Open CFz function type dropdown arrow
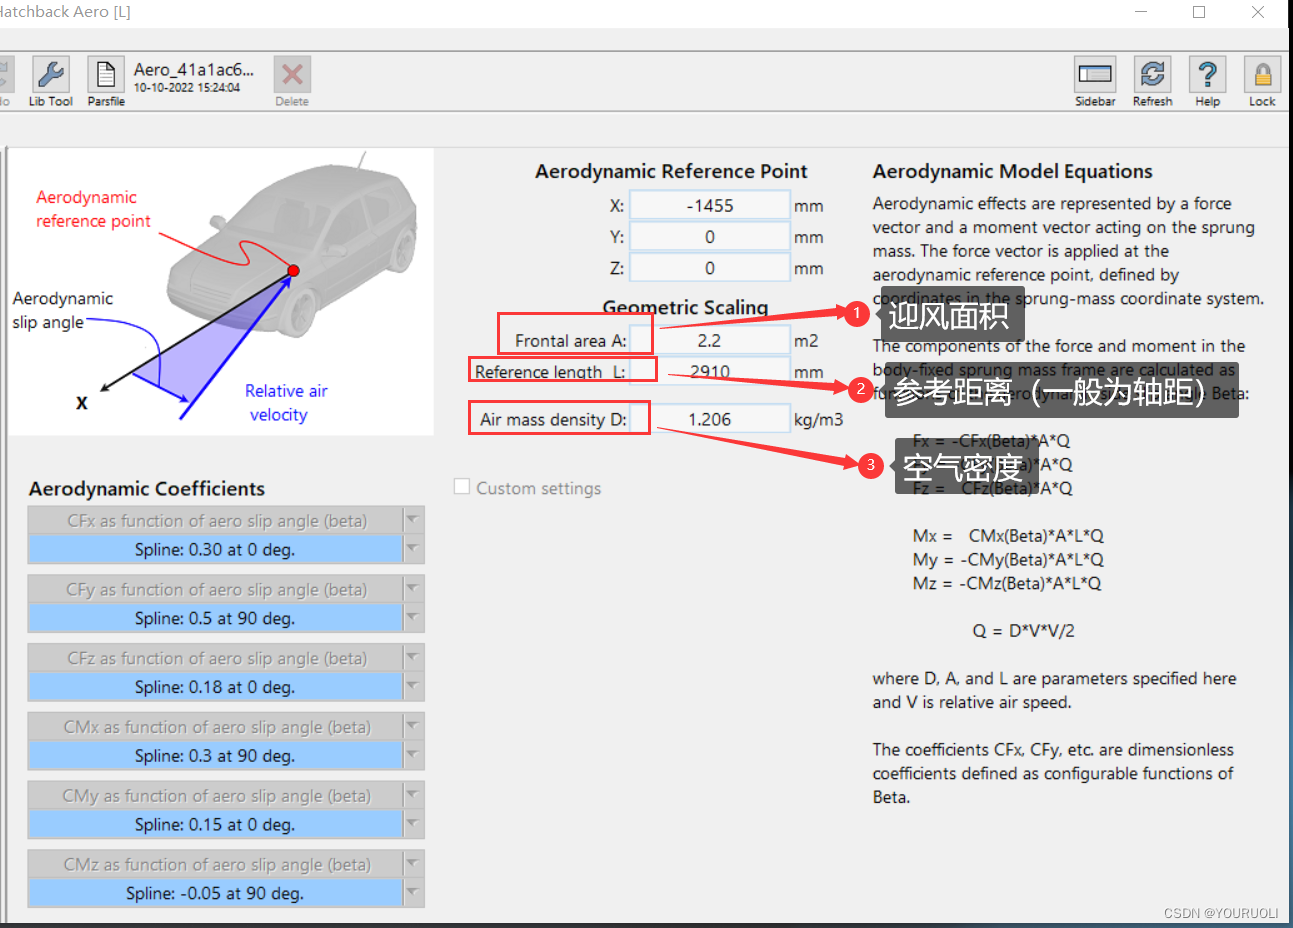 (413, 658)
